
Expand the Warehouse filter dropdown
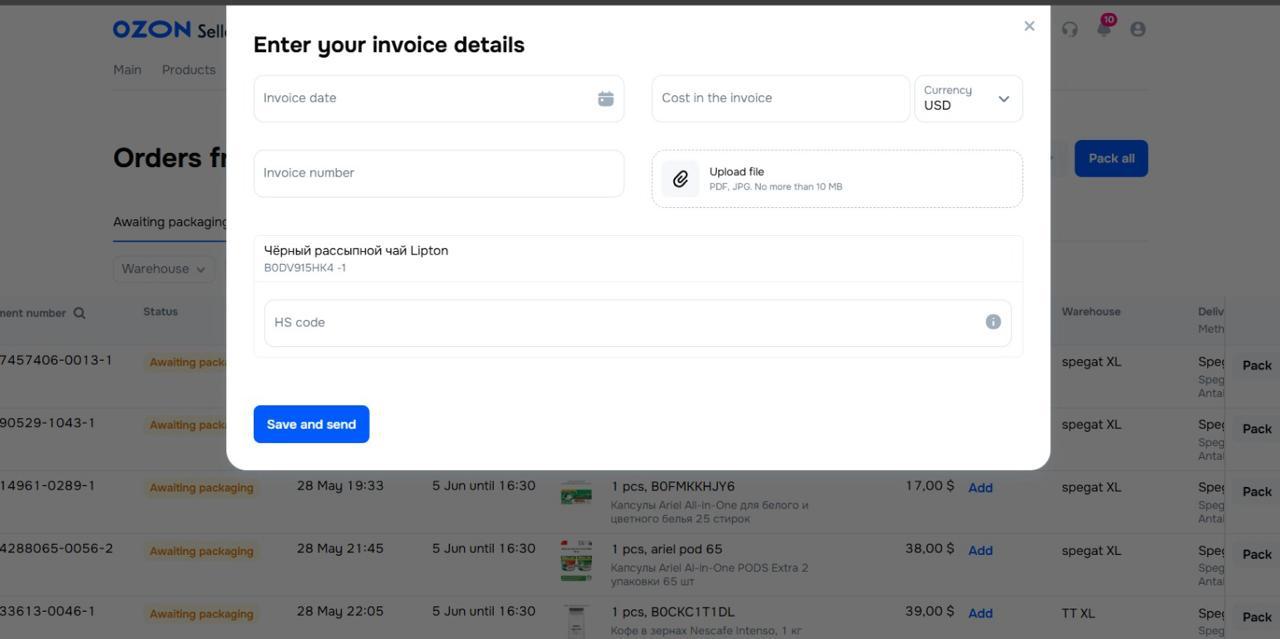[x=164, y=268]
